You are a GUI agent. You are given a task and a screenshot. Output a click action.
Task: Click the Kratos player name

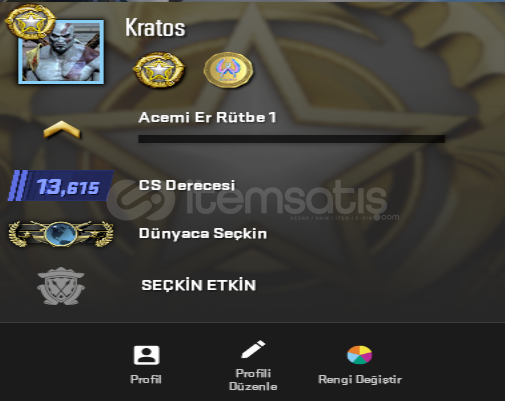coord(155,27)
